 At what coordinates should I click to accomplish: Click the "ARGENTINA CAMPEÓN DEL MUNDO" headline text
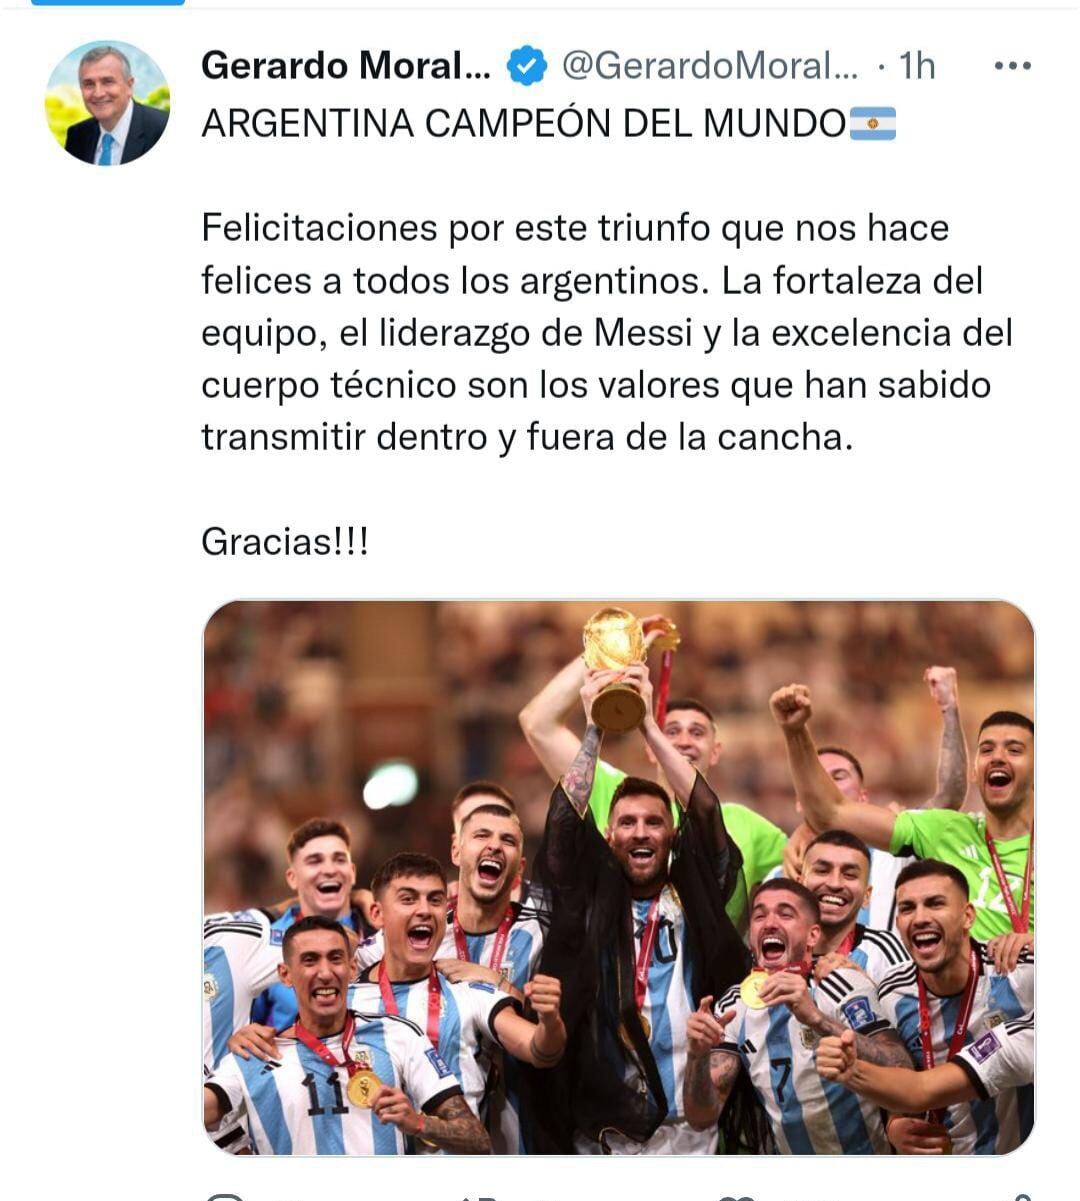tap(524, 124)
